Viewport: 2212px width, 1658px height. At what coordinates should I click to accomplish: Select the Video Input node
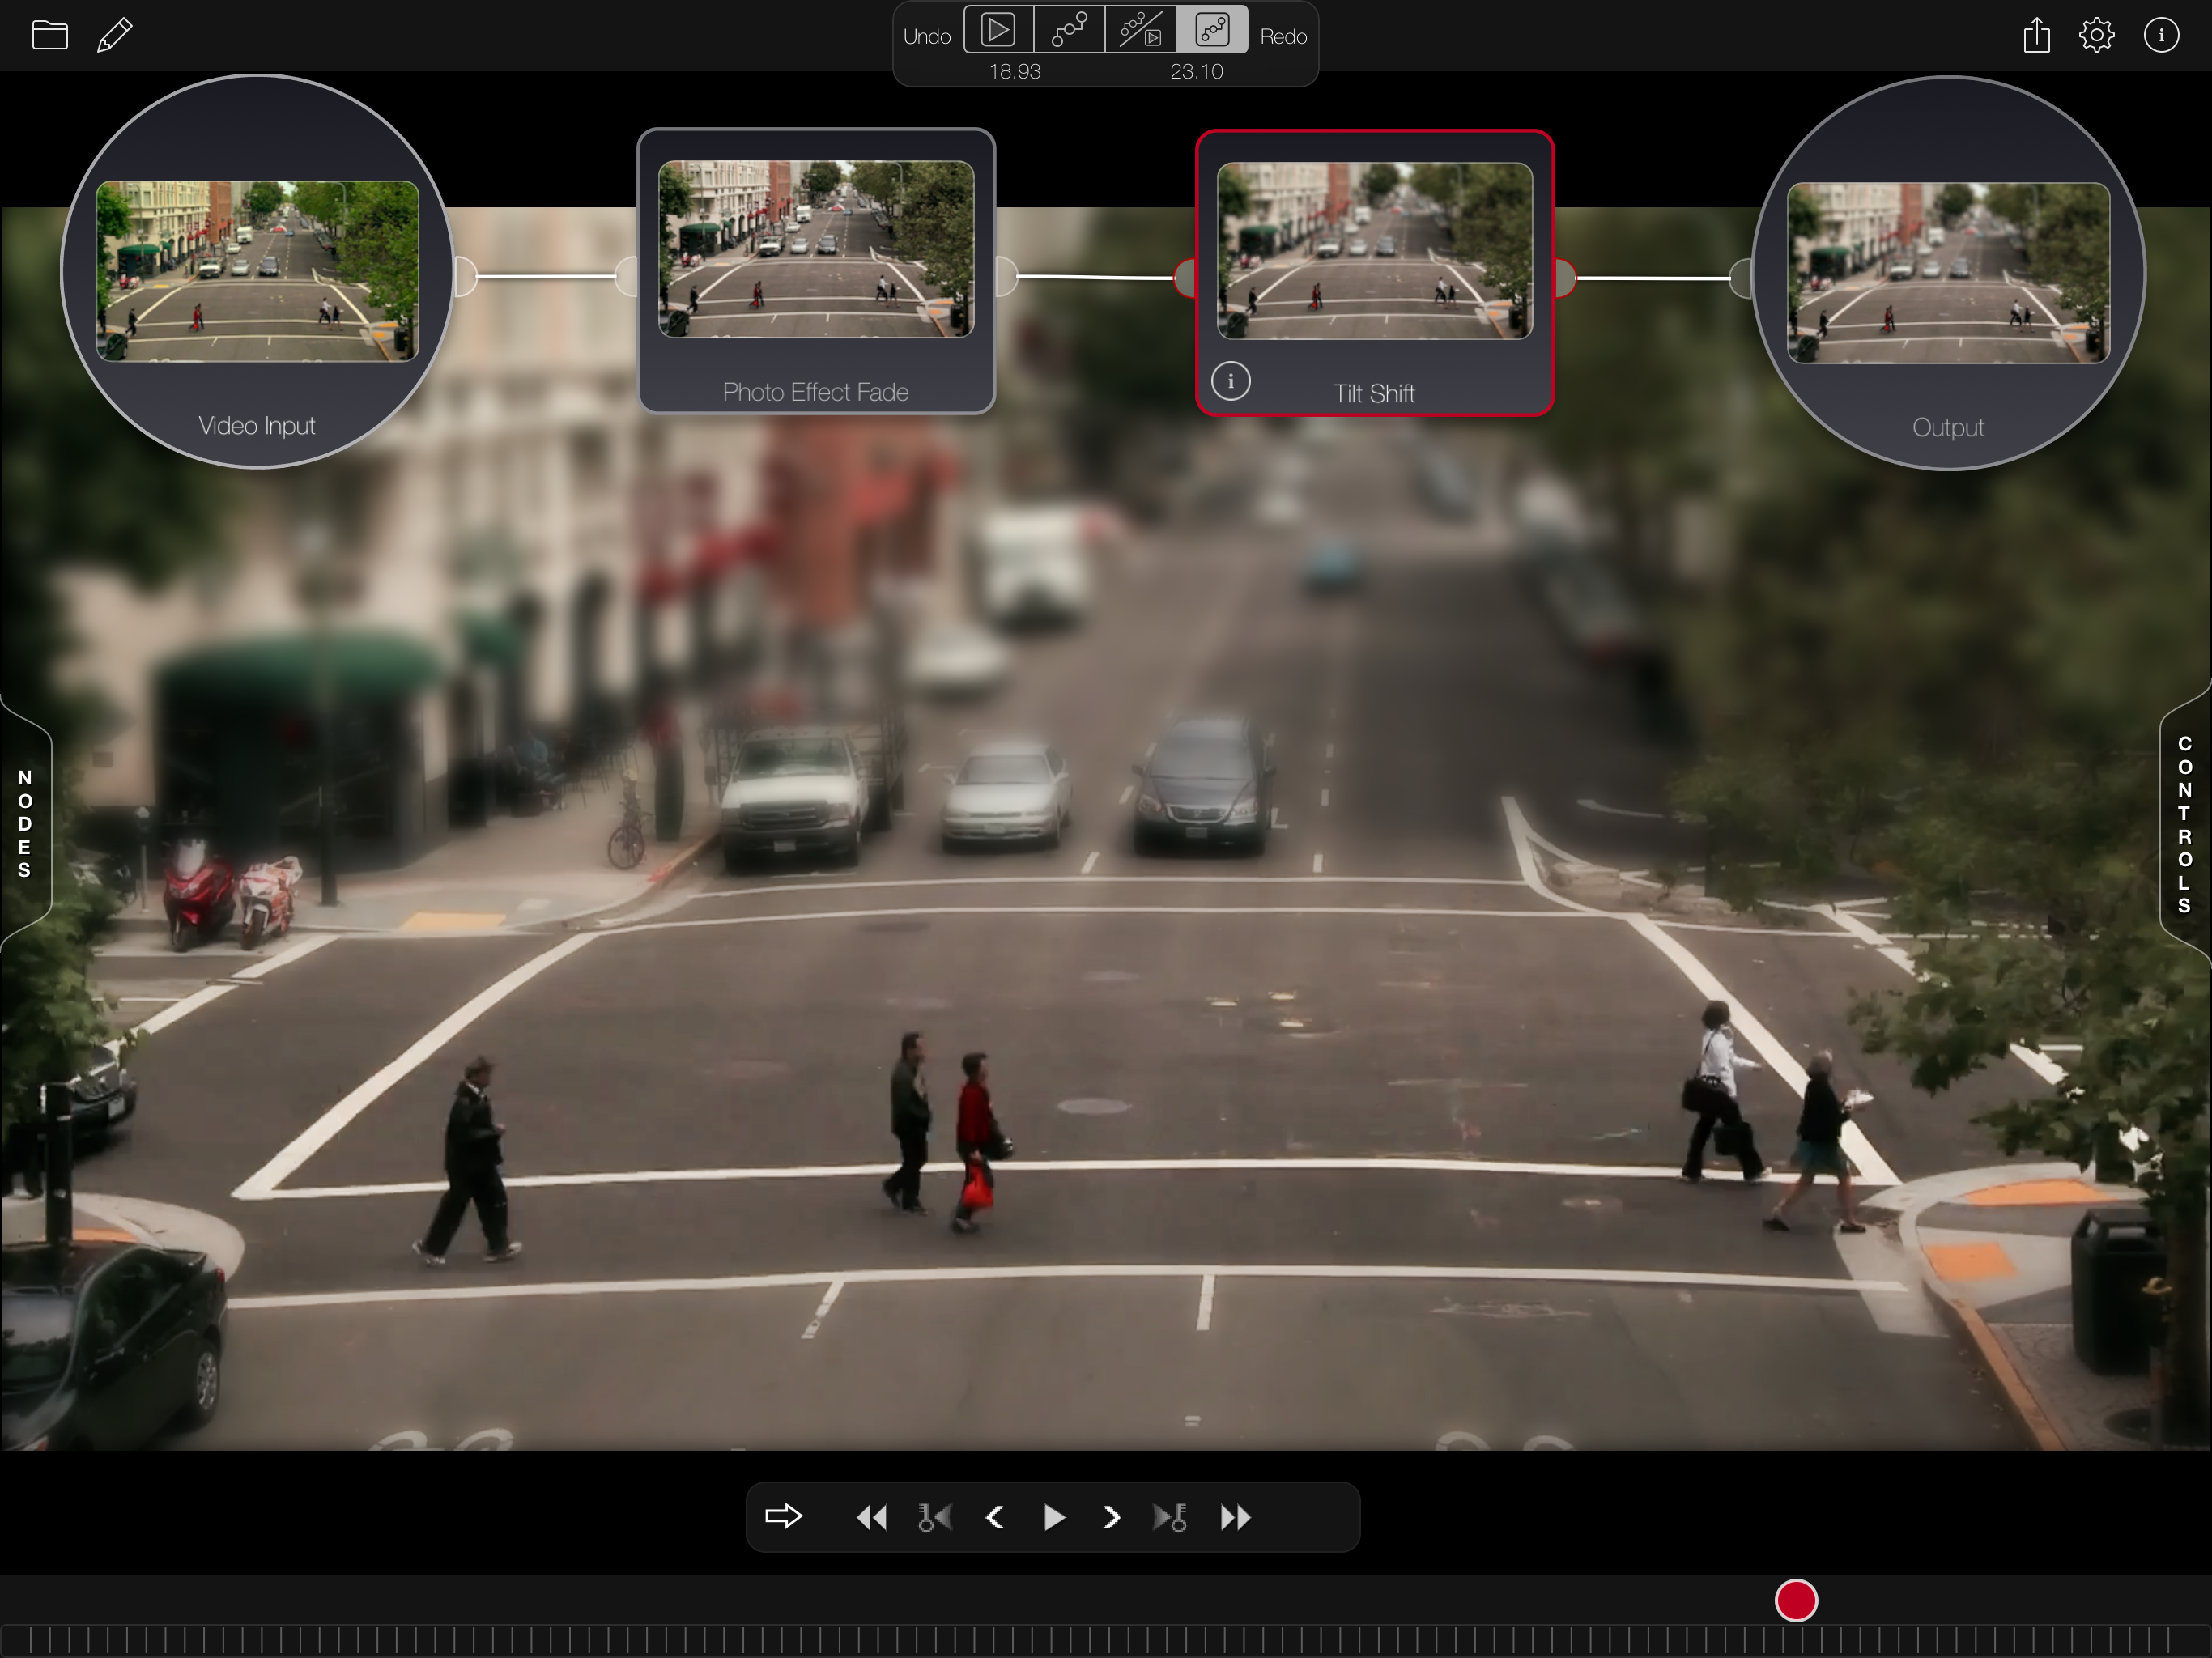(x=257, y=272)
